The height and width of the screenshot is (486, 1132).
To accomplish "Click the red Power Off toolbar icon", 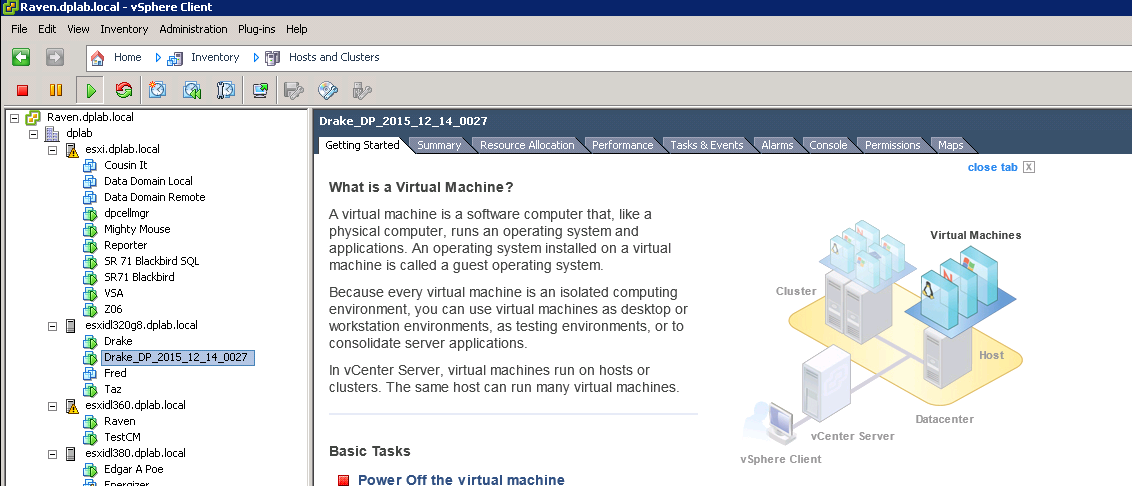I will (x=22, y=90).
